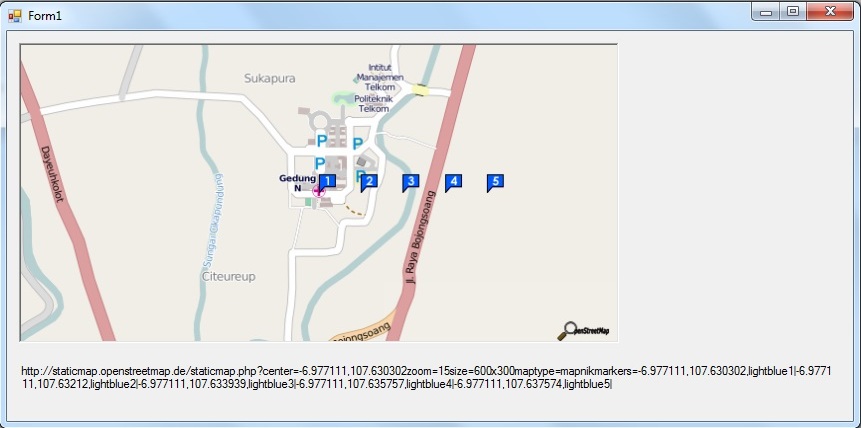Maximize the Form1 window
Viewport: 861px width, 428px height.
pyautogui.click(x=793, y=11)
